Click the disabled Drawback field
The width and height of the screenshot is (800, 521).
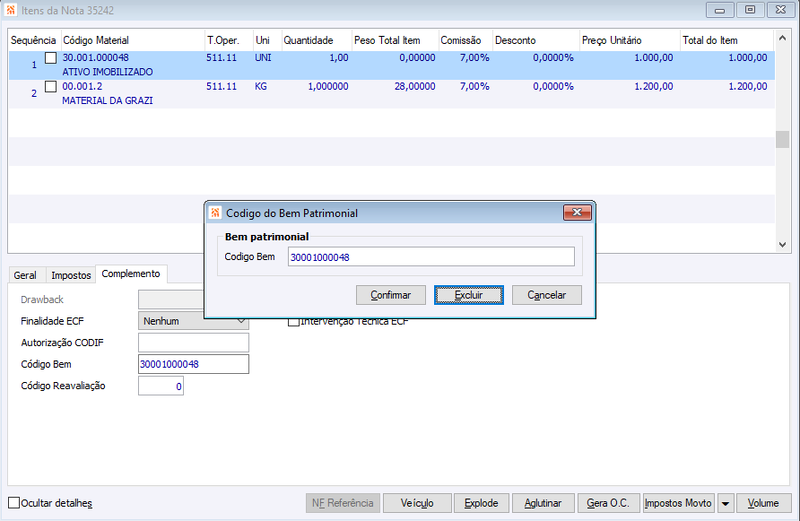click(171, 300)
